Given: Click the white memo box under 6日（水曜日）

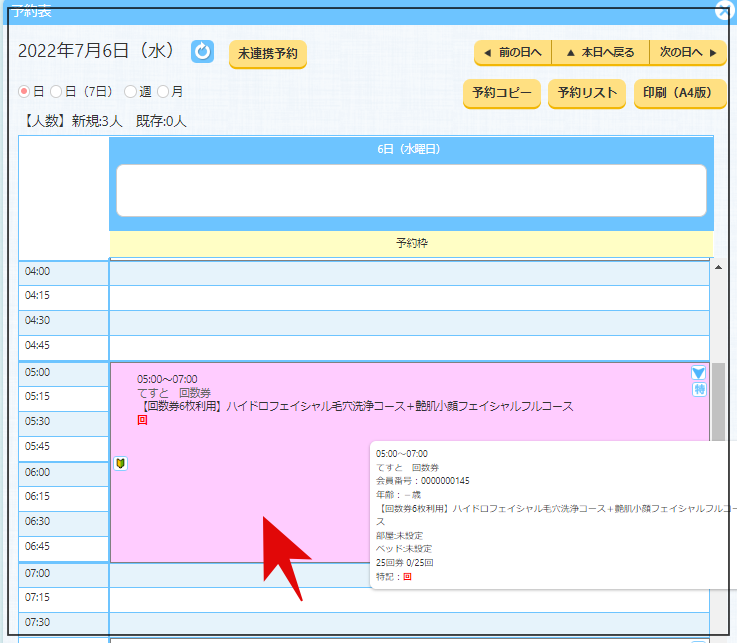Looking at the screenshot, I should (x=411, y=190).
